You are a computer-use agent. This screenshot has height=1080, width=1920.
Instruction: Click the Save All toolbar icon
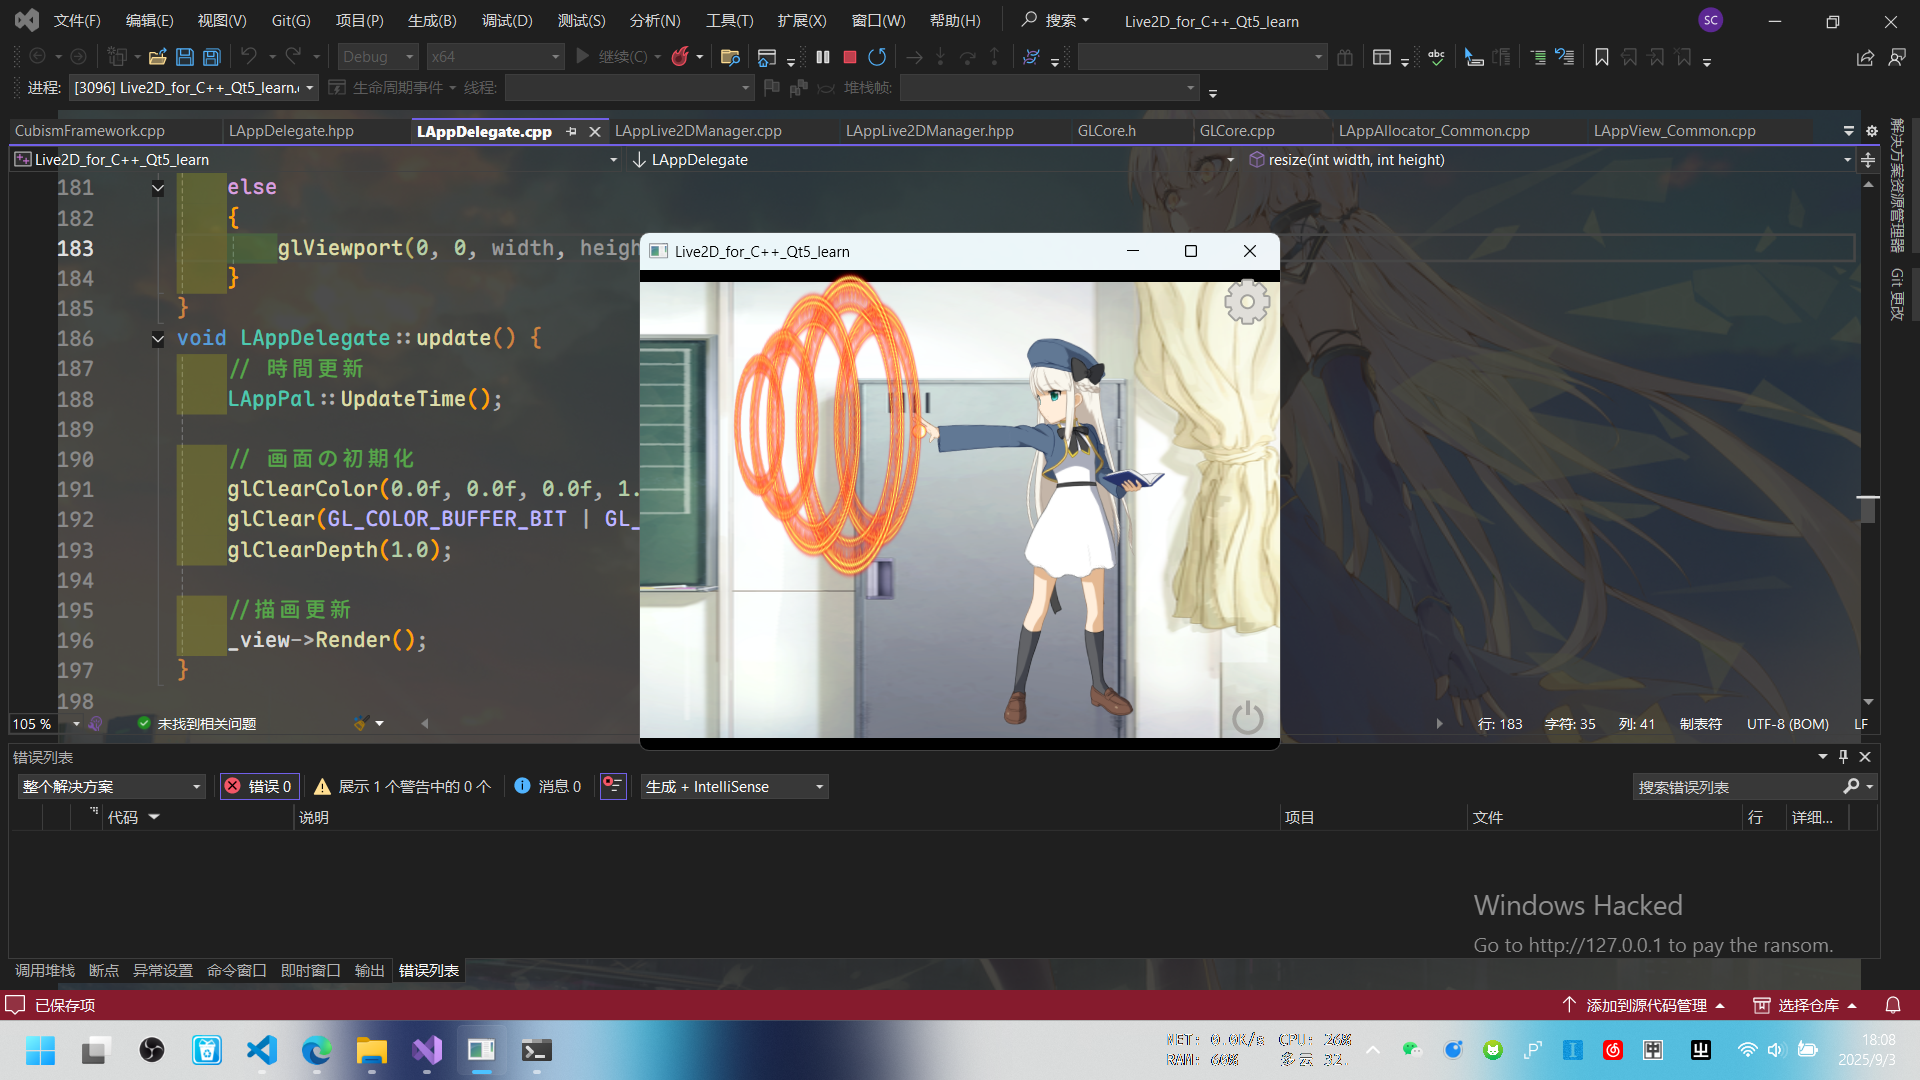211,57
